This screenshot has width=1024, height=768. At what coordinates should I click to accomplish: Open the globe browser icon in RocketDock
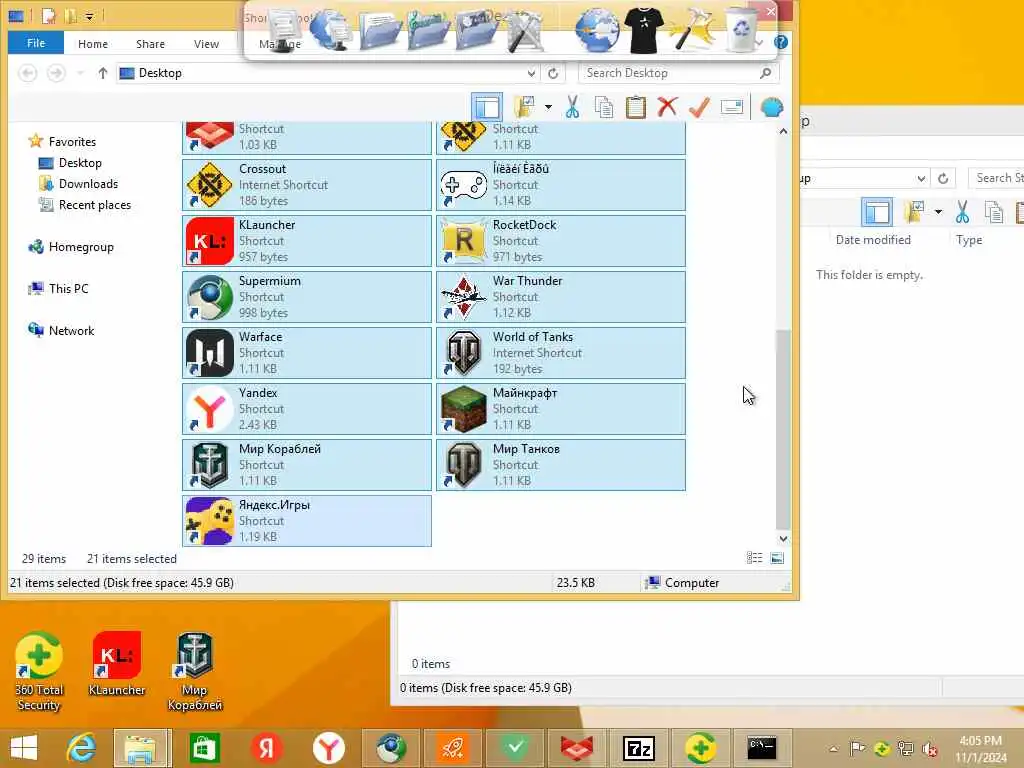pyautogui.click(x=596, y=30)
